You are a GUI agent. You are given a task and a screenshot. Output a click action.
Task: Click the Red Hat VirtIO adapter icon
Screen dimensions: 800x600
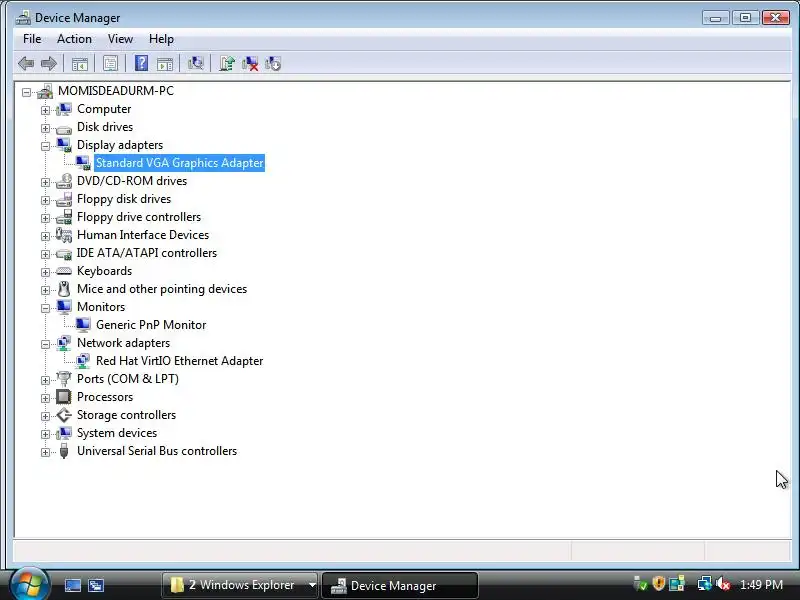pyautogui.click(x=83, y=361)
